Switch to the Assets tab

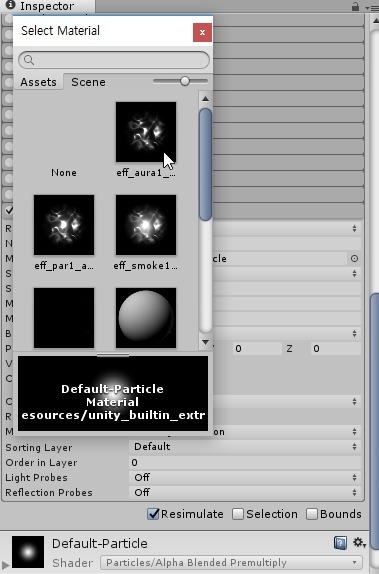38,82
